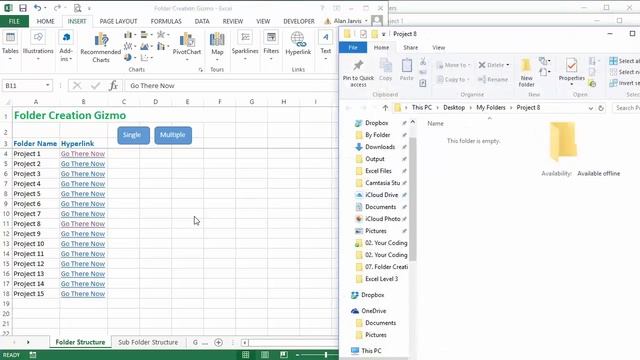The height and width of the screenshot is (360, 640).
Task: Click the Copy icon in Explorer ribbon
Action: (x=385, y=69)
